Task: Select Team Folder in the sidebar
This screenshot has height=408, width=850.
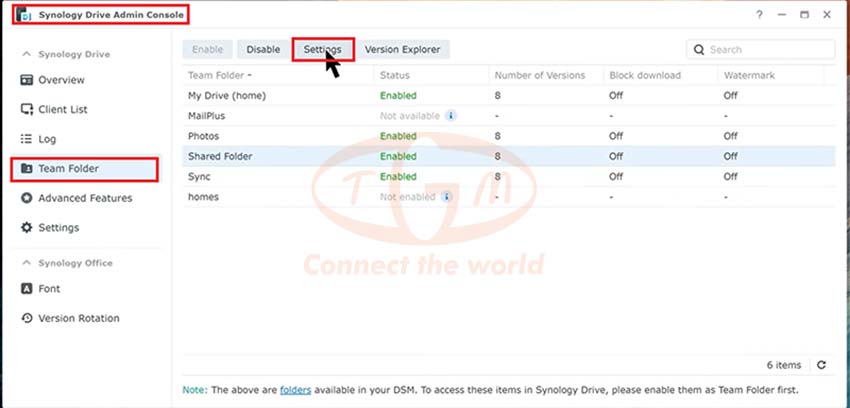Action: tap(84, 169)
